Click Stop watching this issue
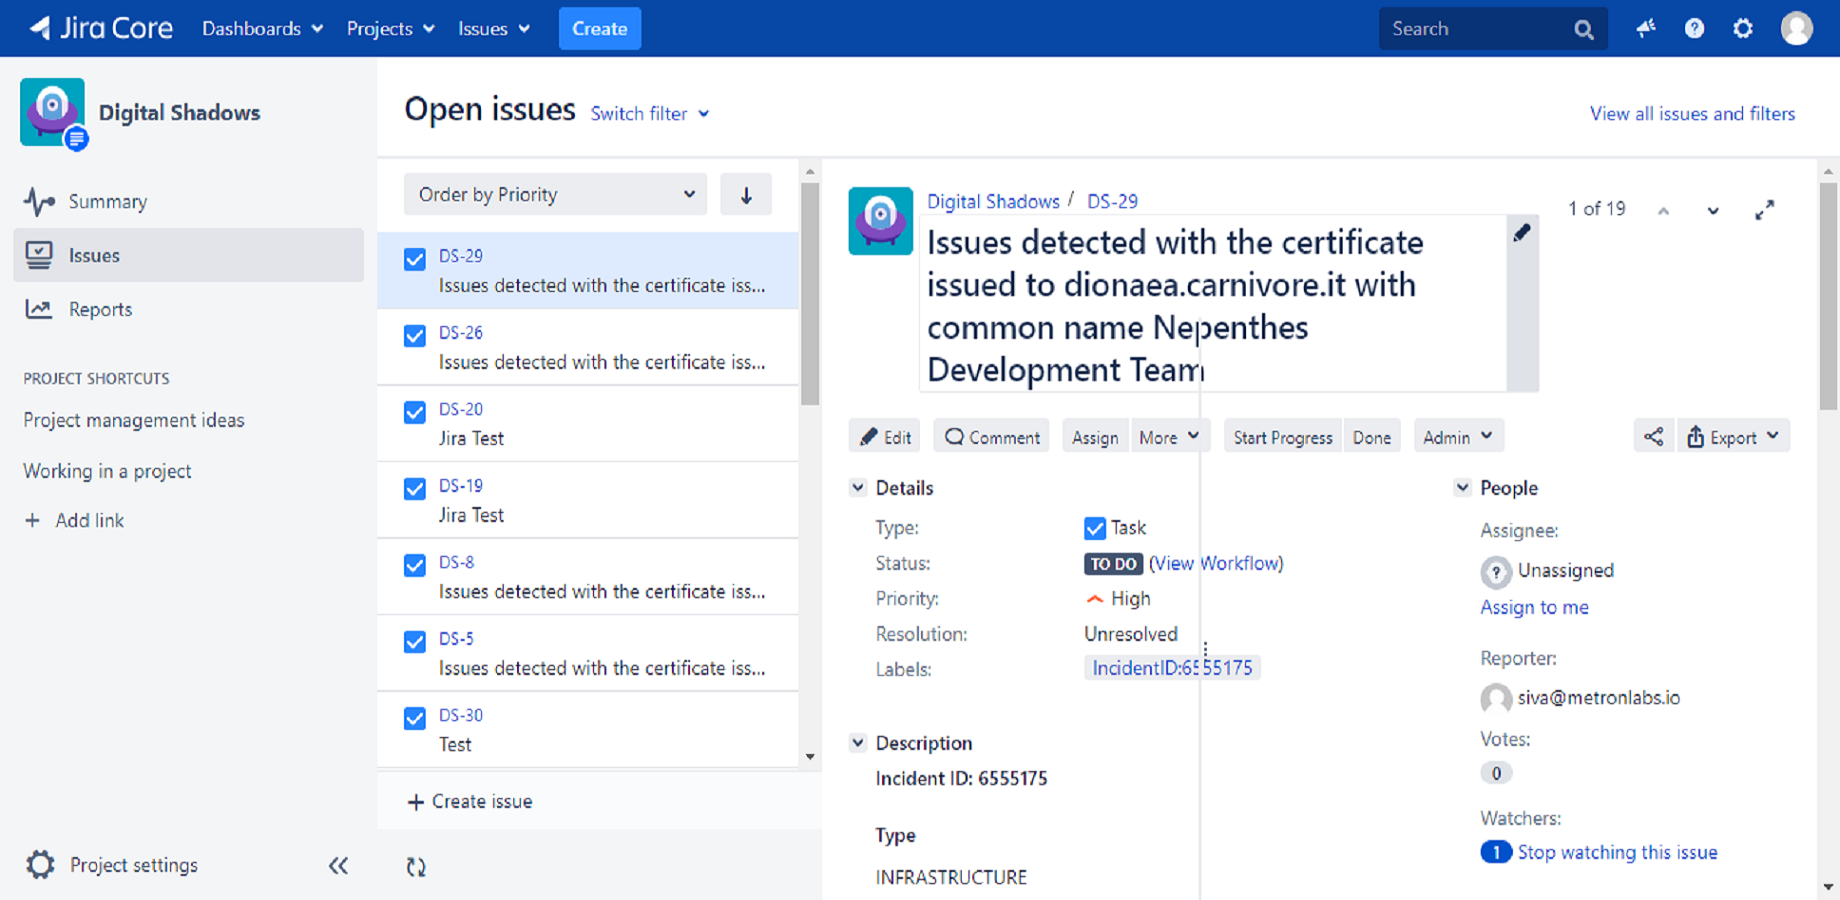Screen dimensions: 1840x900 click(x=1617, y=852)
